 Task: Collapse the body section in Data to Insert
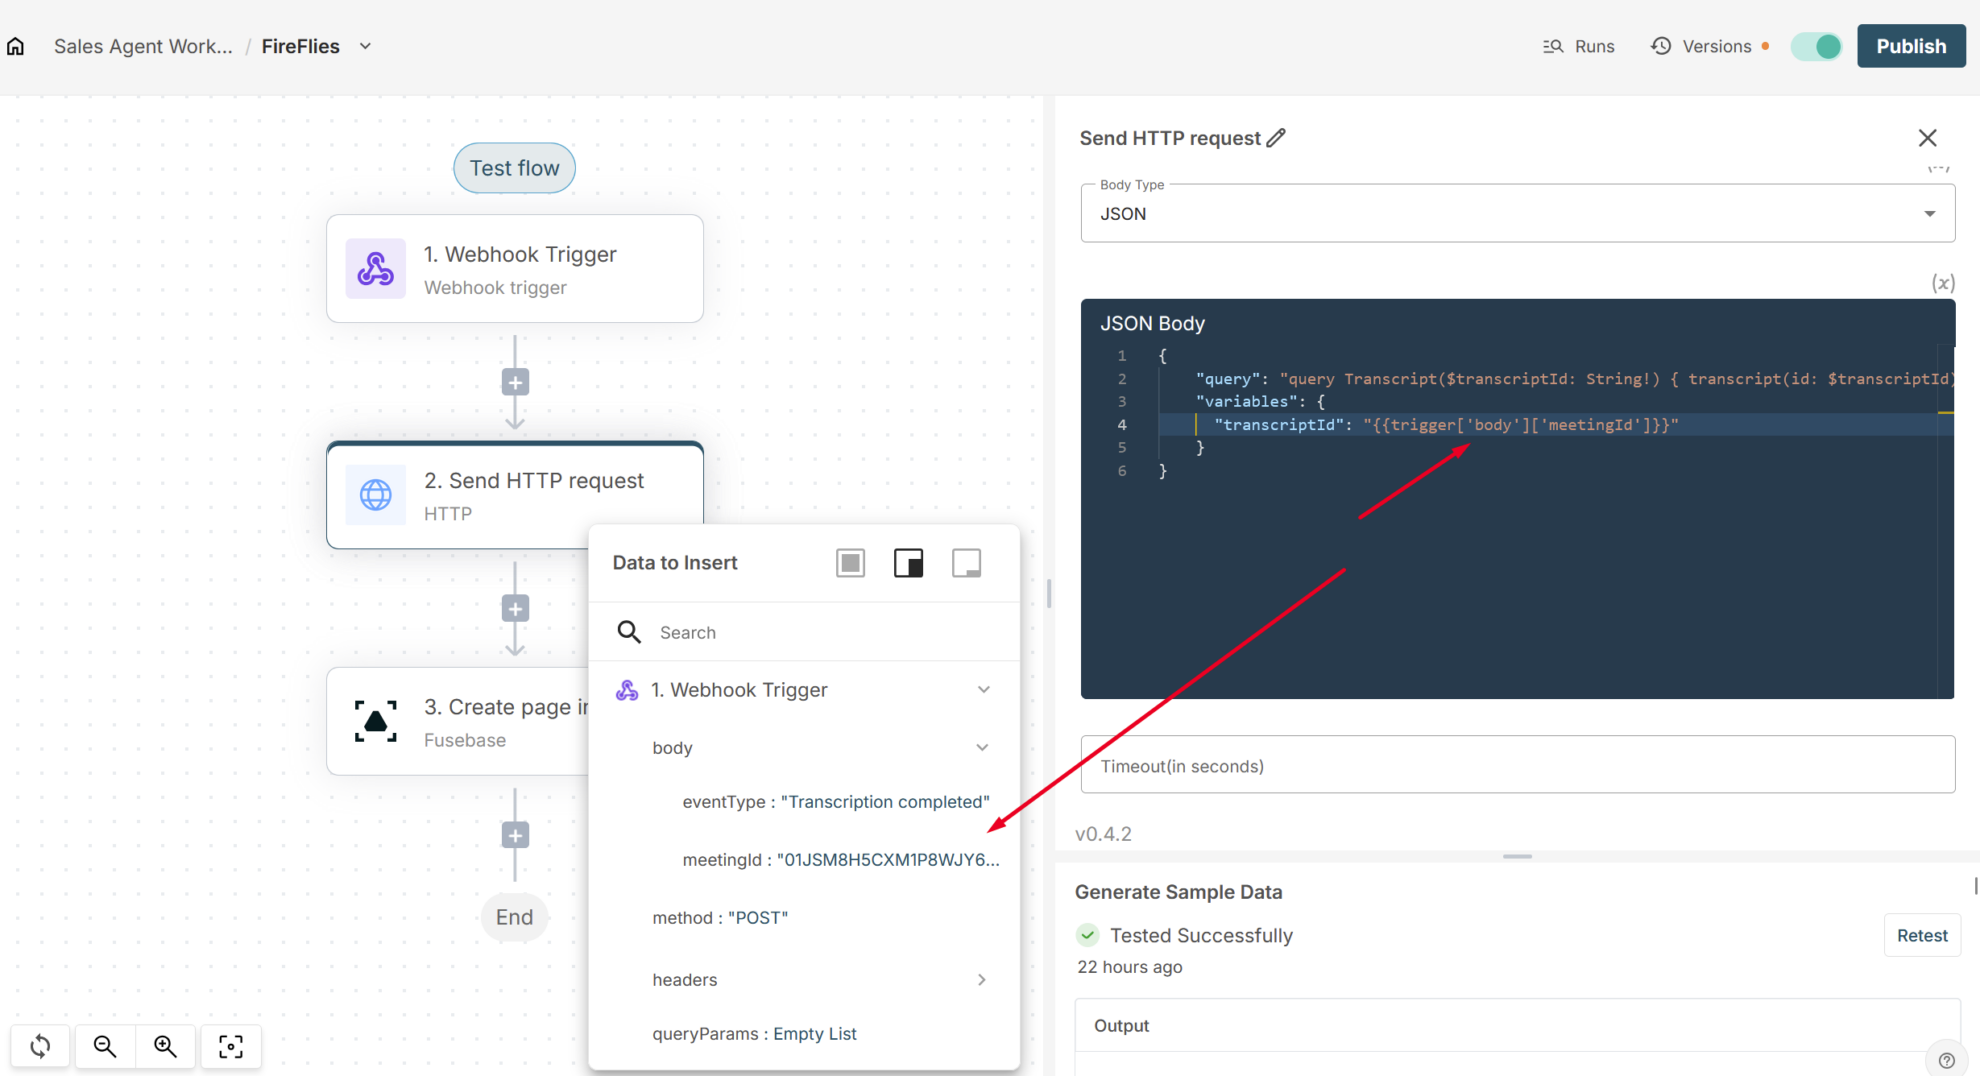[982, 747]
